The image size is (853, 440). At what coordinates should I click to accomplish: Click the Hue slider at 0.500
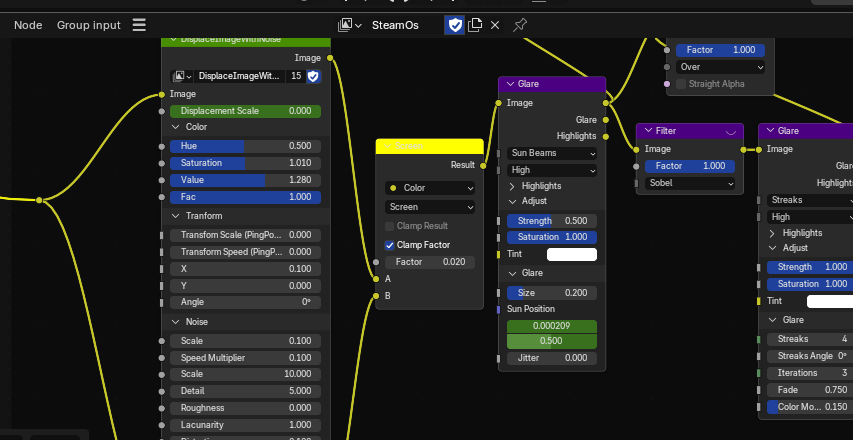point(245,146)
